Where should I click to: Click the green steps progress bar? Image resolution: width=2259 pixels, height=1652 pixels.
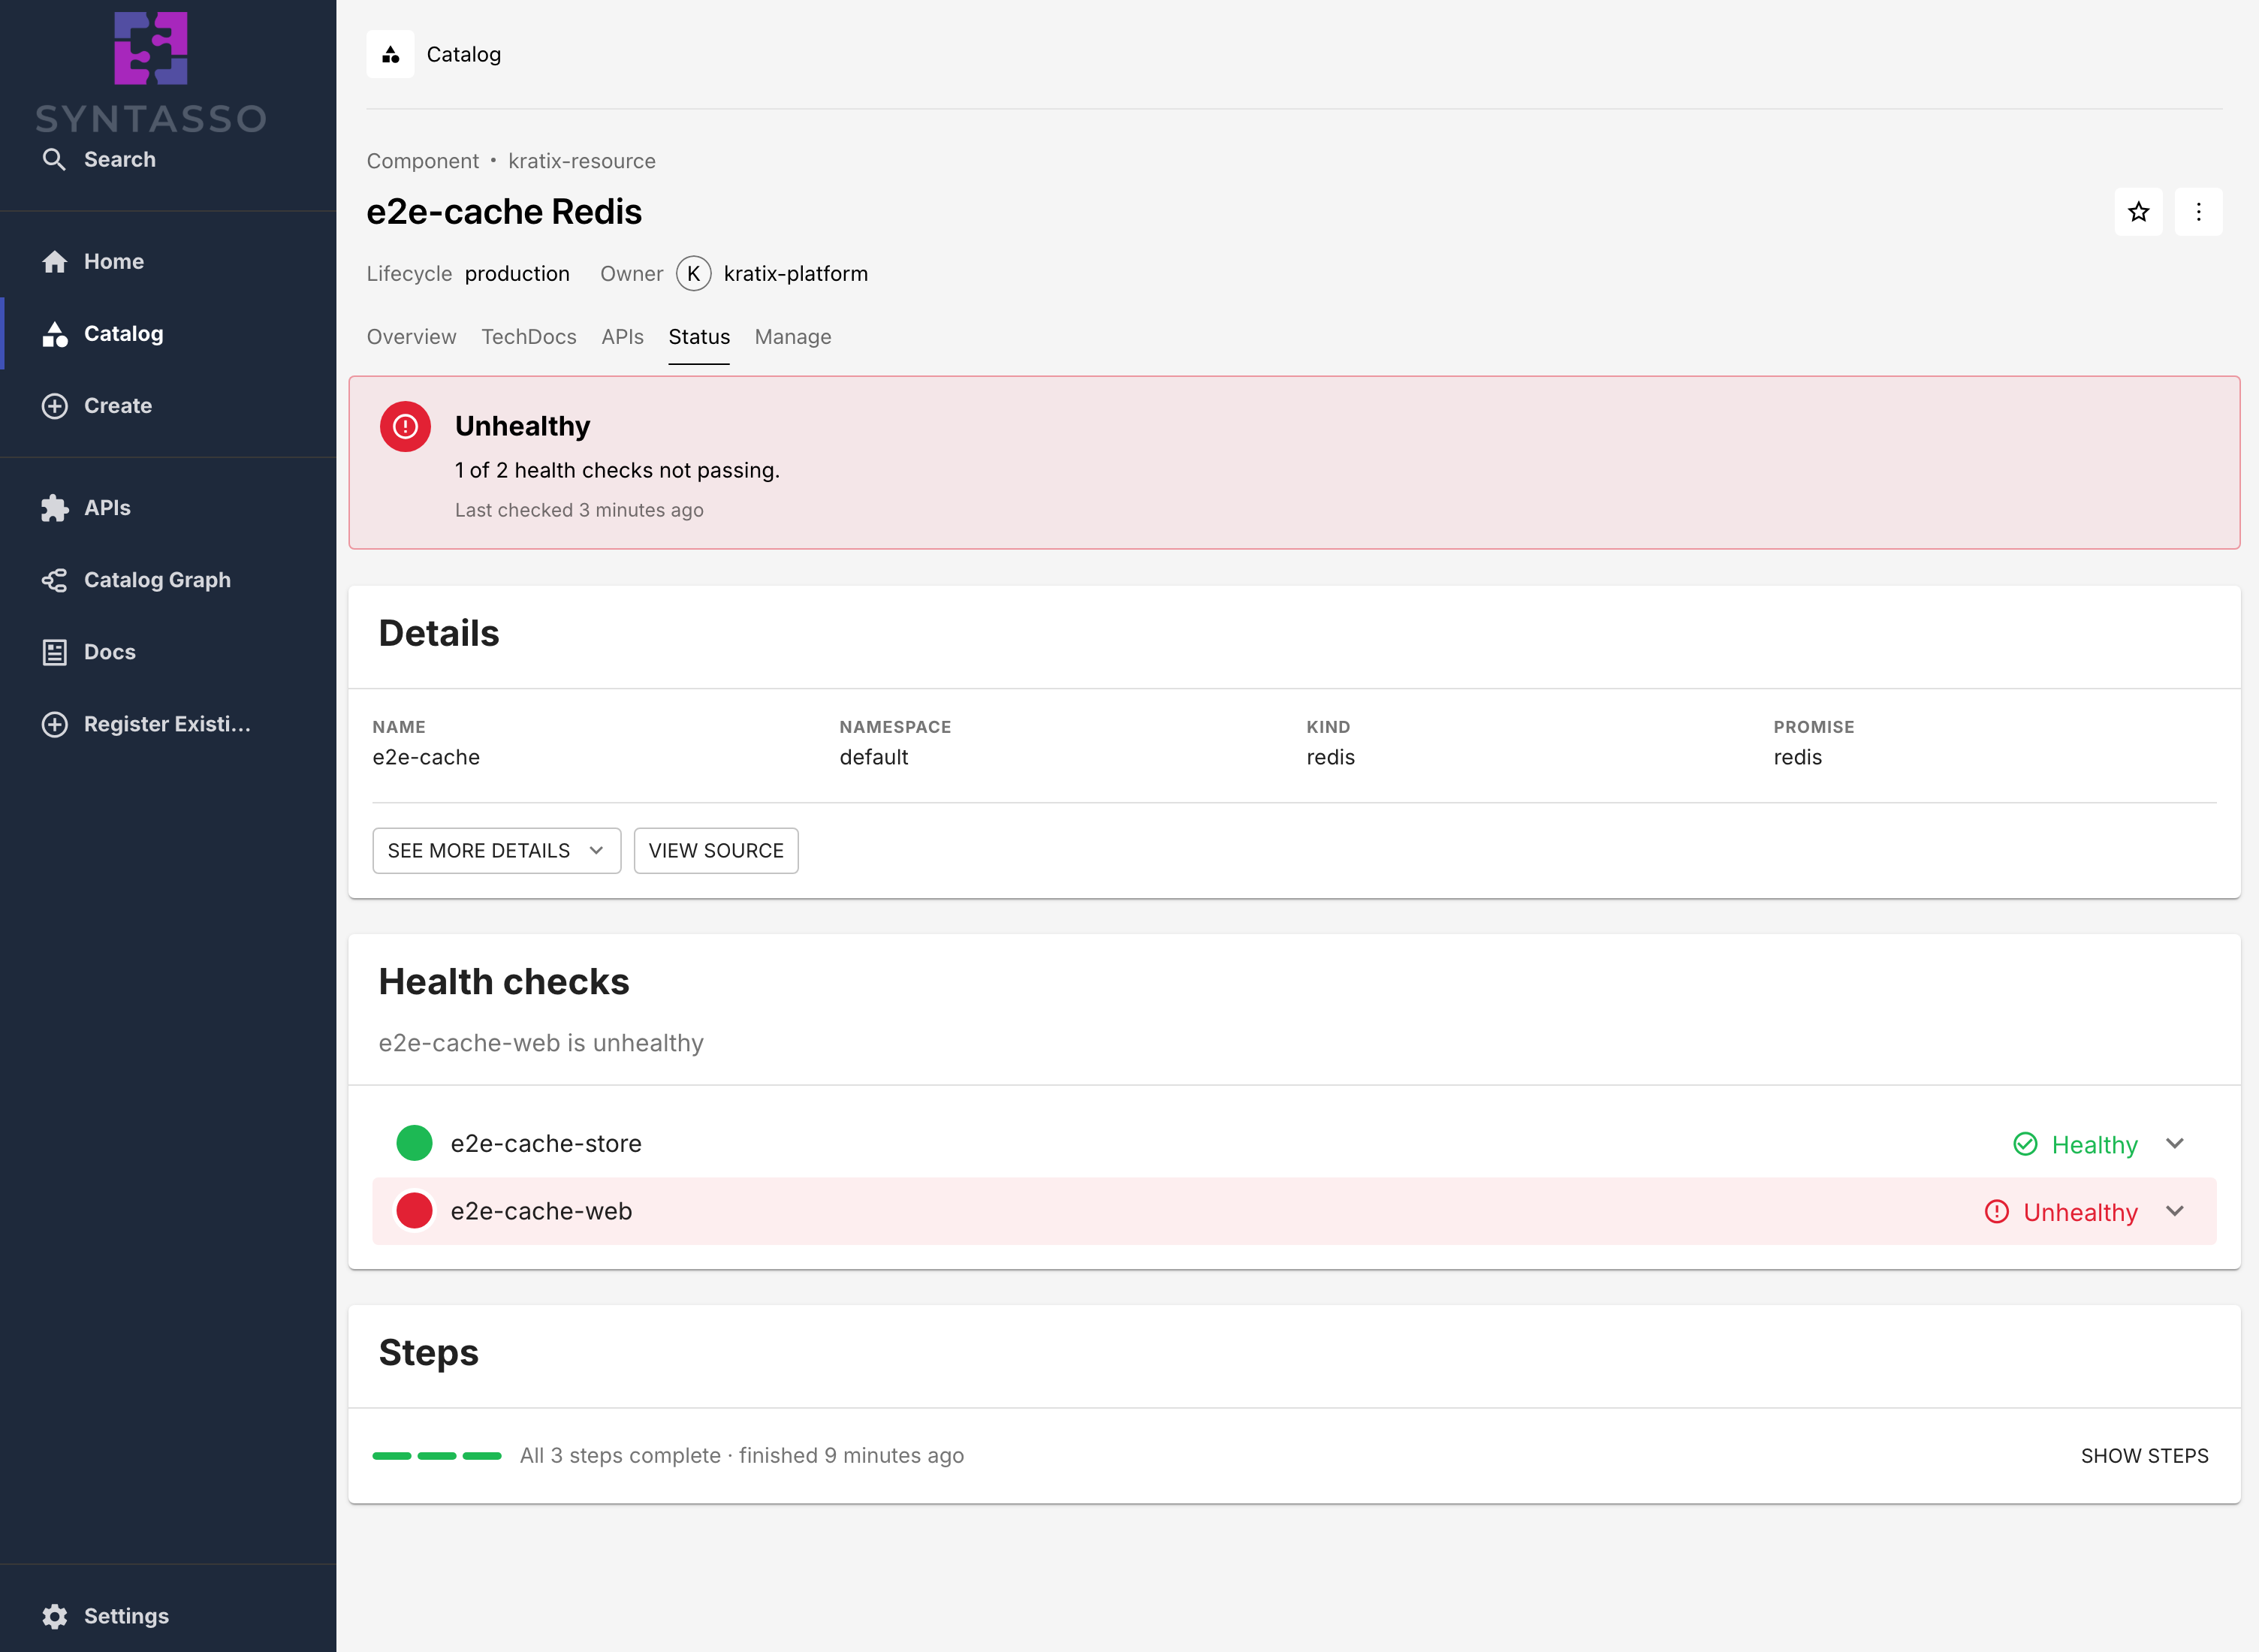[x=437, y=1456]
